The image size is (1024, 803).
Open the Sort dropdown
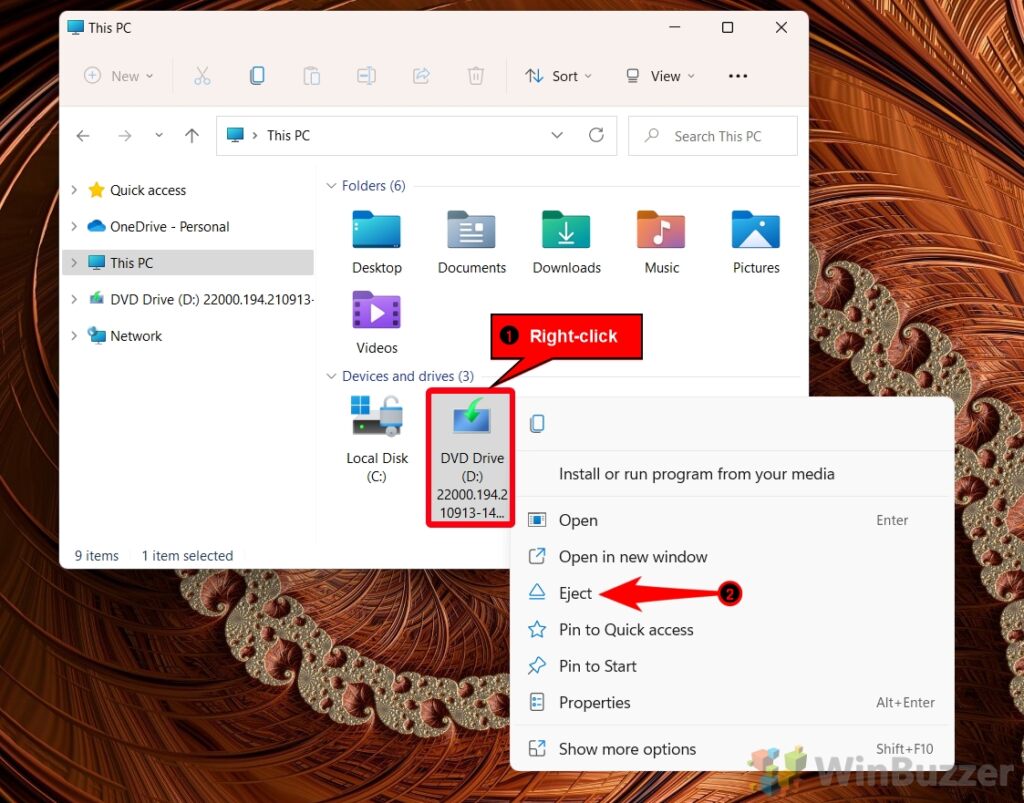pos(558,75)
